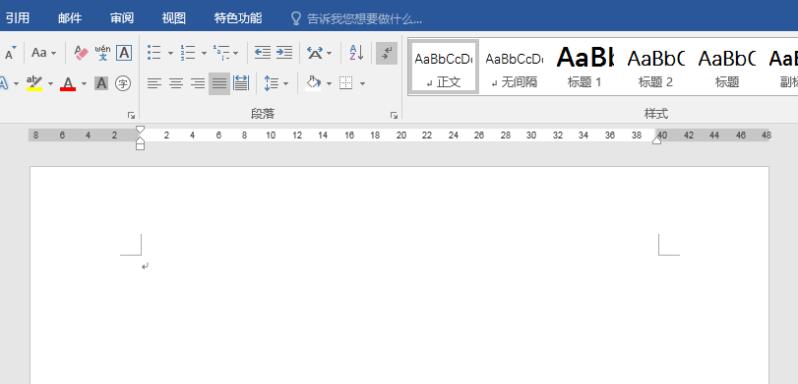Click the Tell Me search box
The width and height of the screenshot is (798, 384).
click(364, 19)
